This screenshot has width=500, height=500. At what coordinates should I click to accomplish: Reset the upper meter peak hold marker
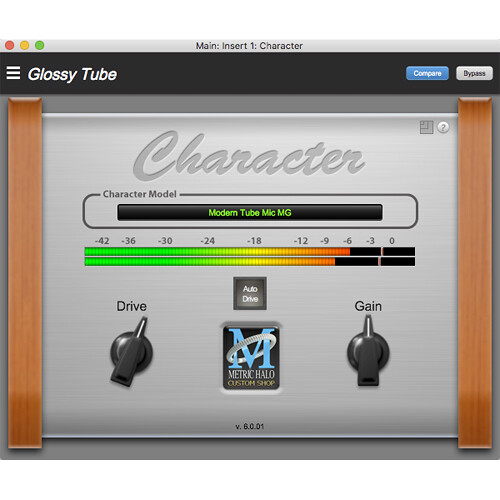382,251
